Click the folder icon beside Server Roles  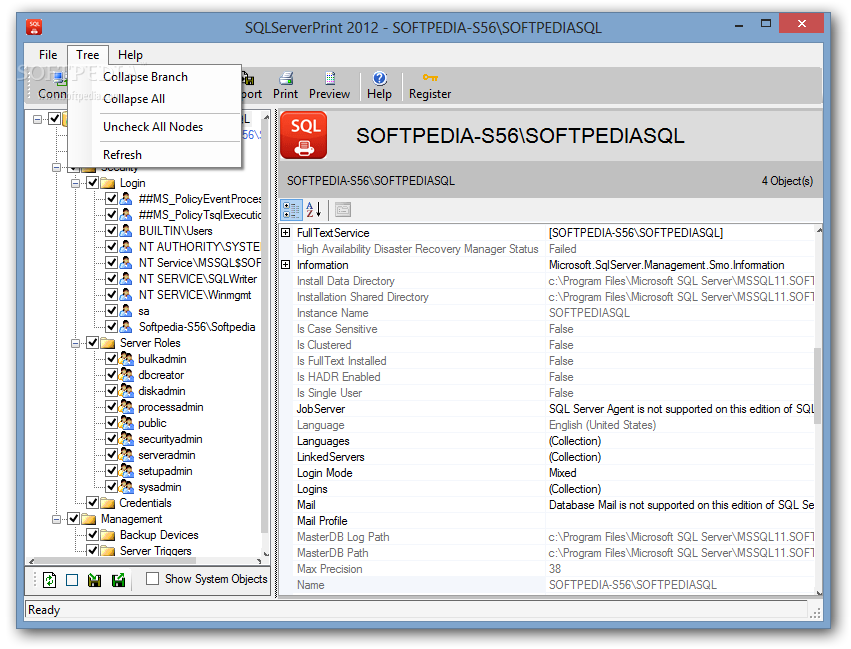pos(107,343)
